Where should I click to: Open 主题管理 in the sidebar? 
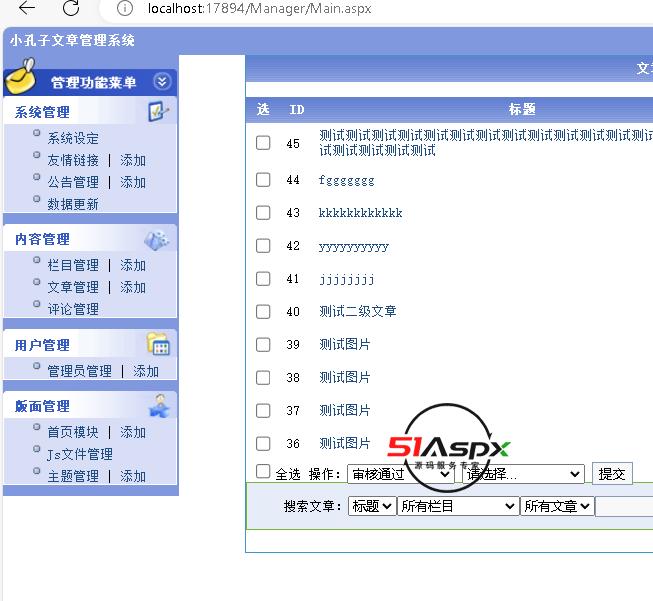(73, 476)
